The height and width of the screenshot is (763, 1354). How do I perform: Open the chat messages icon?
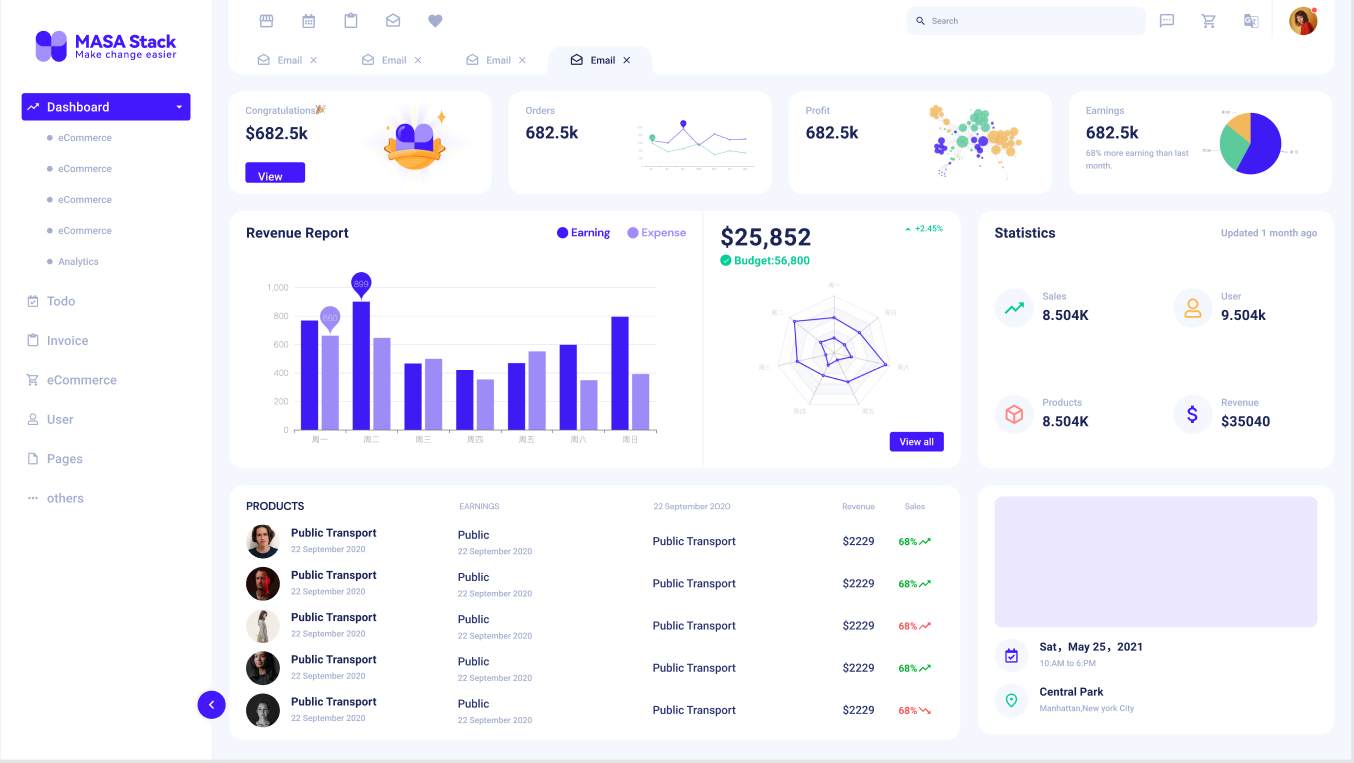(x=1166, y=21)
